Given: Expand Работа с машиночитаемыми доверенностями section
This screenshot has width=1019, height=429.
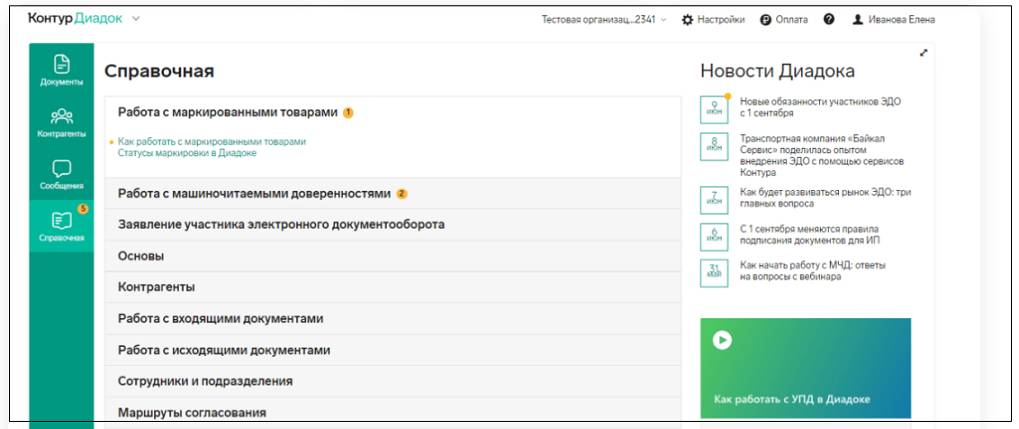Looking at the screenshot, I should pos(393,194).
